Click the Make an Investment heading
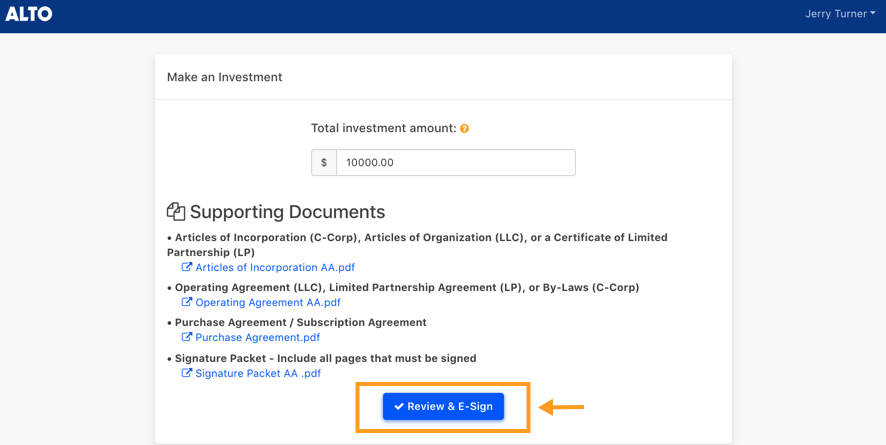The width and height of the screenshot is (886, 445). [x=224, y=77]
